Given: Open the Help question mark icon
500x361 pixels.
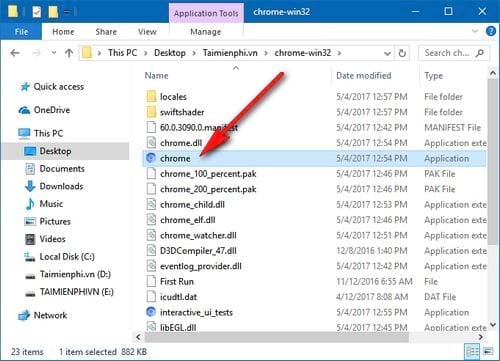Looking at the screenshot, I should [491, 31].
